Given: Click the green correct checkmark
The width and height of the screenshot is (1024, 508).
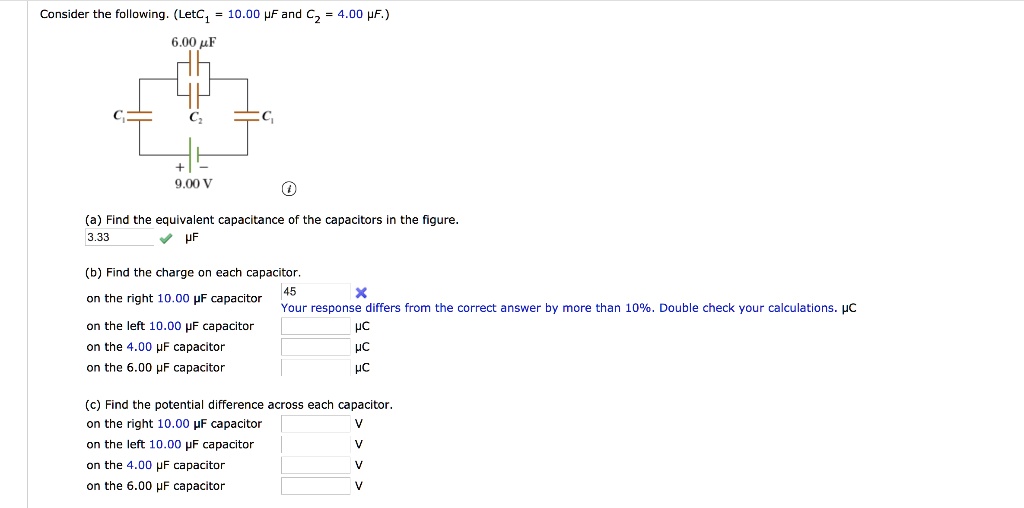Looking at the screenshot, I should click(165, 238).
